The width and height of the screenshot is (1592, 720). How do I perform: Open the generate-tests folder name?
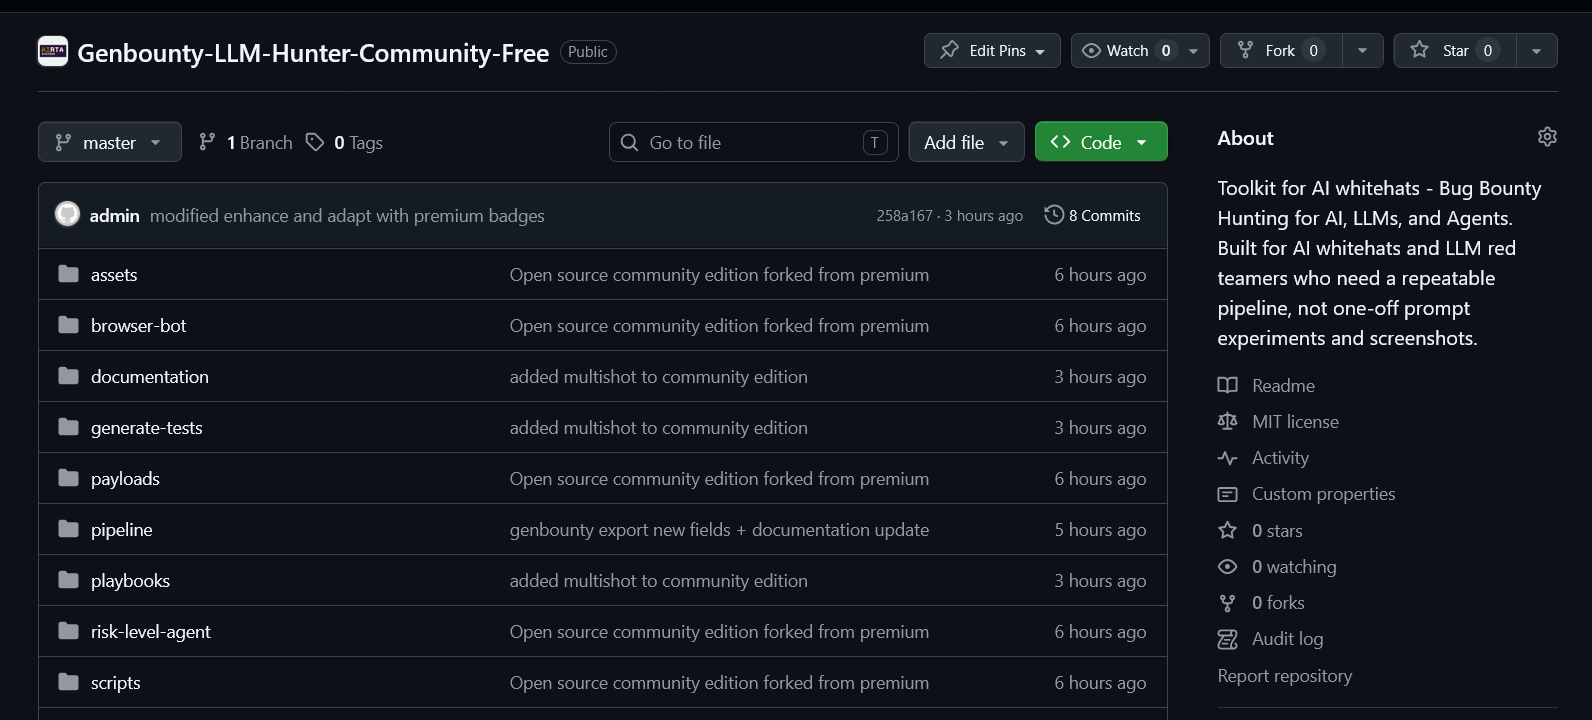[146, 427]
